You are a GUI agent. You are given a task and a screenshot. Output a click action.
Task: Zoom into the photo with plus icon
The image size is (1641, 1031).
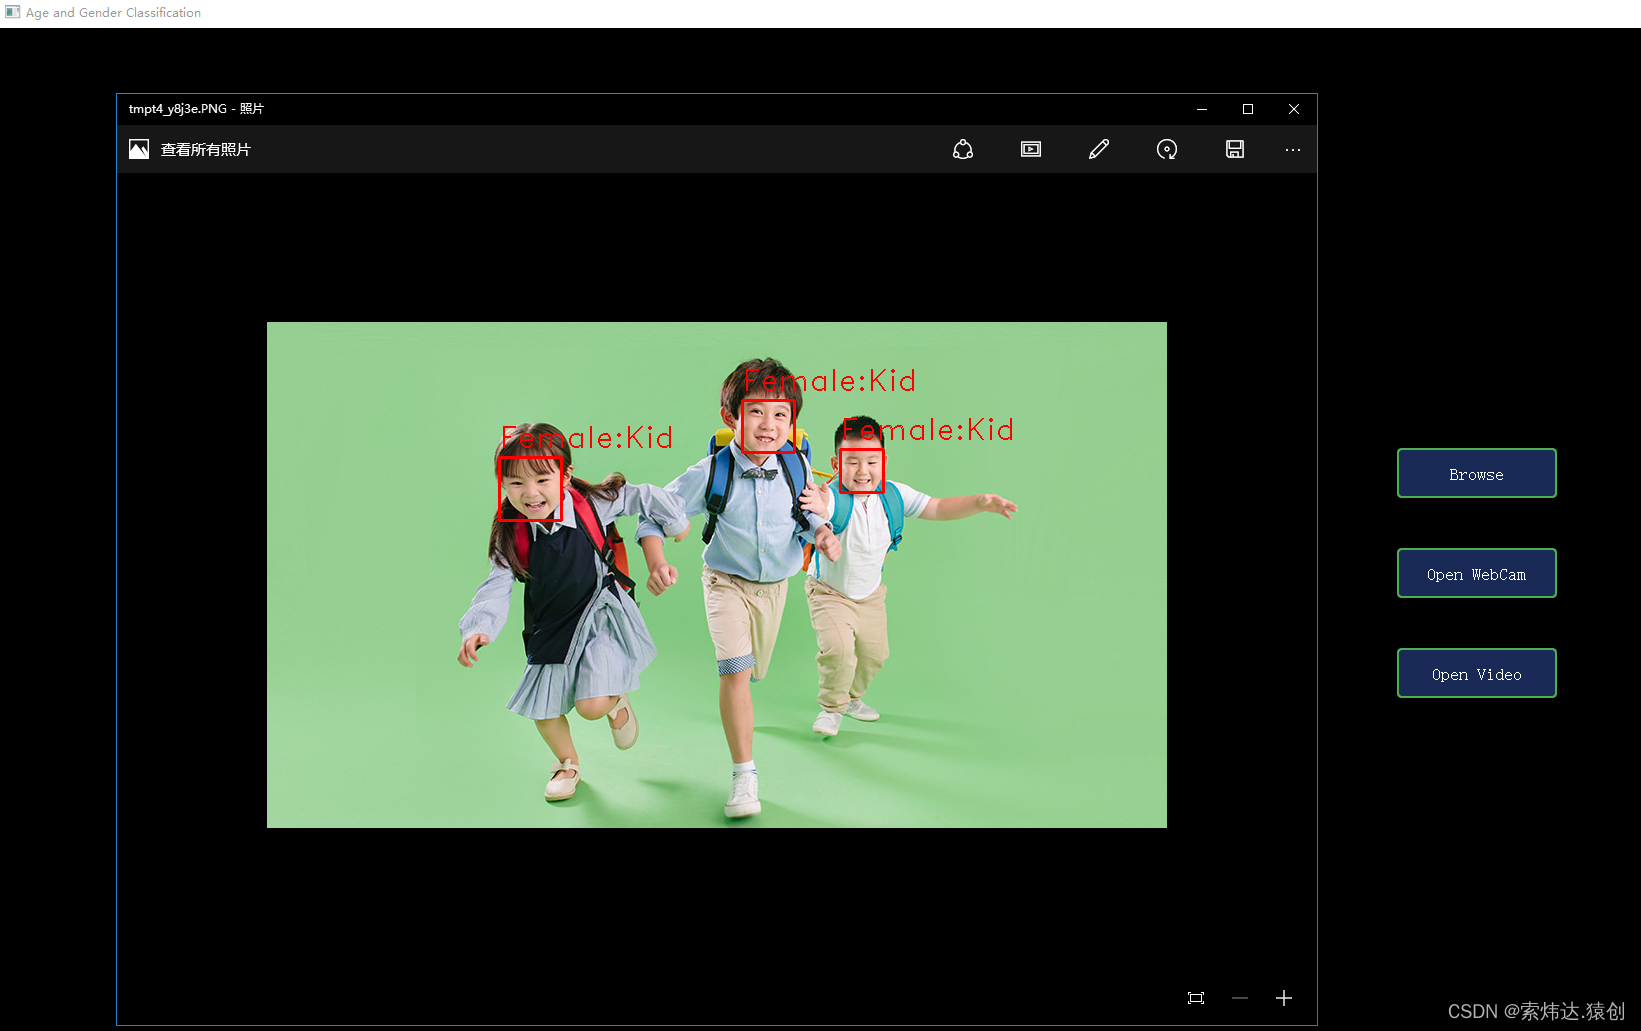1284,998
